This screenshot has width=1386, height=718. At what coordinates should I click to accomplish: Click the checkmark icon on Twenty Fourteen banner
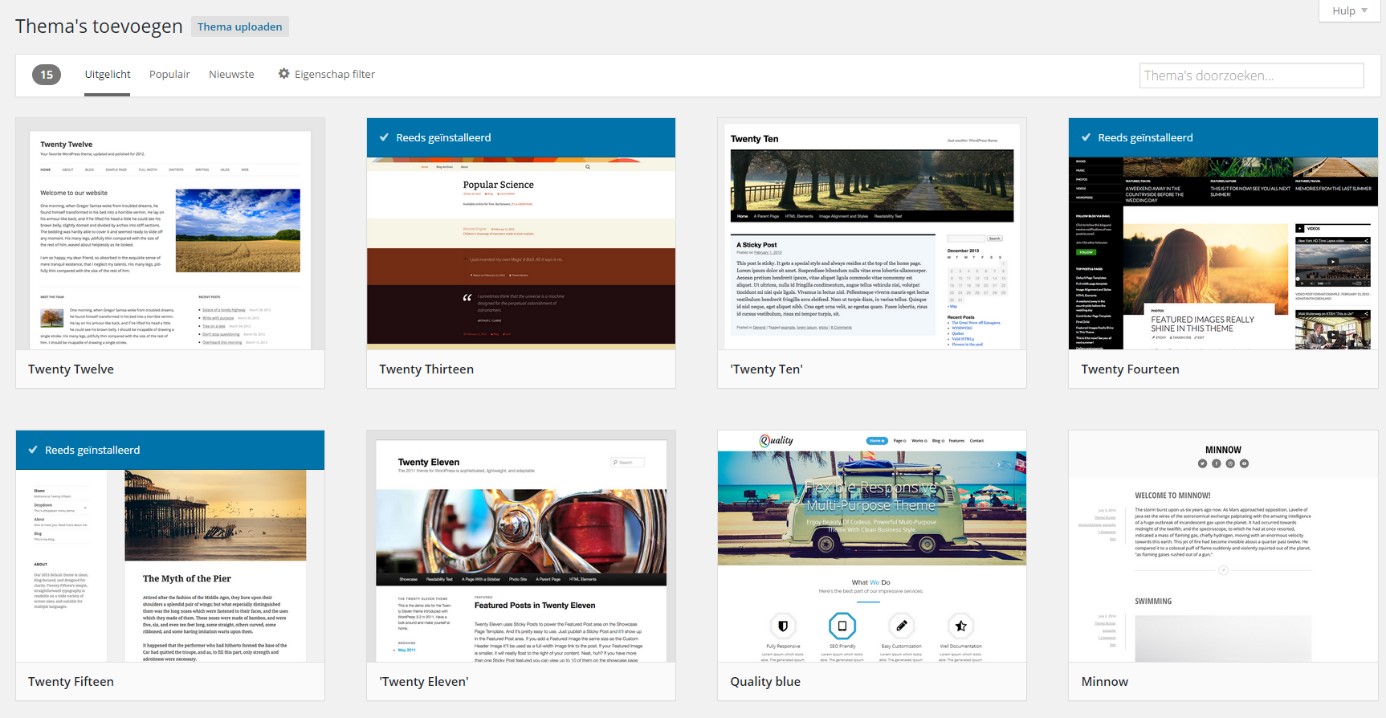click(x=1085, y=138)
